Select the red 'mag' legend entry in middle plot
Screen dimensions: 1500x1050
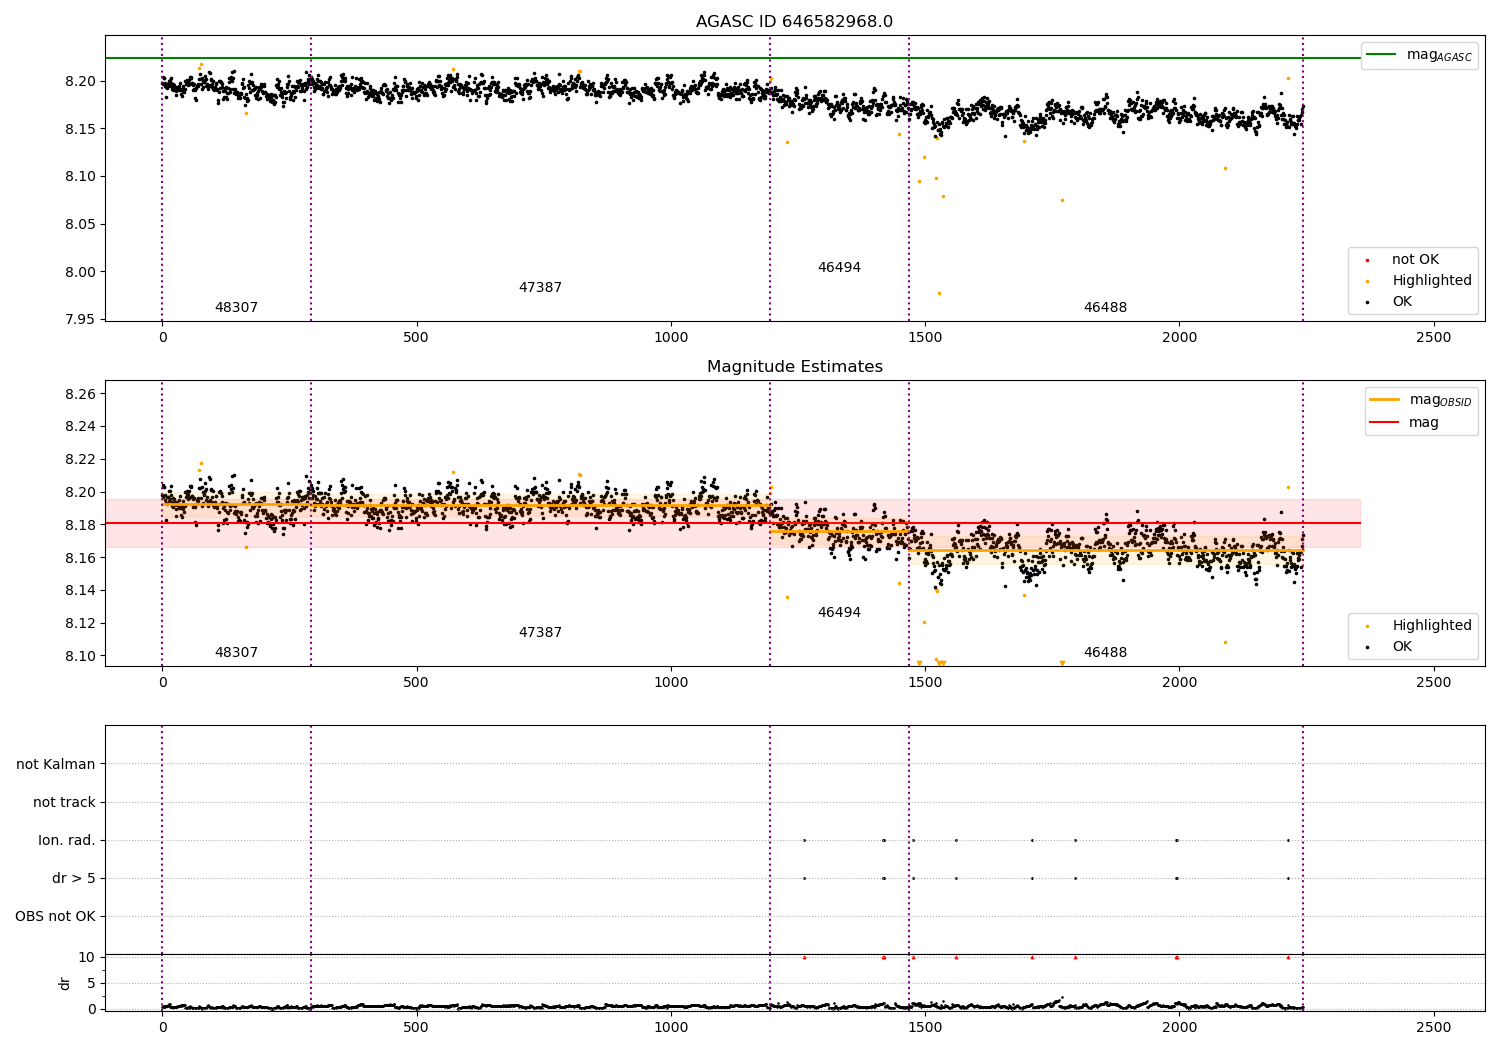1405,423
